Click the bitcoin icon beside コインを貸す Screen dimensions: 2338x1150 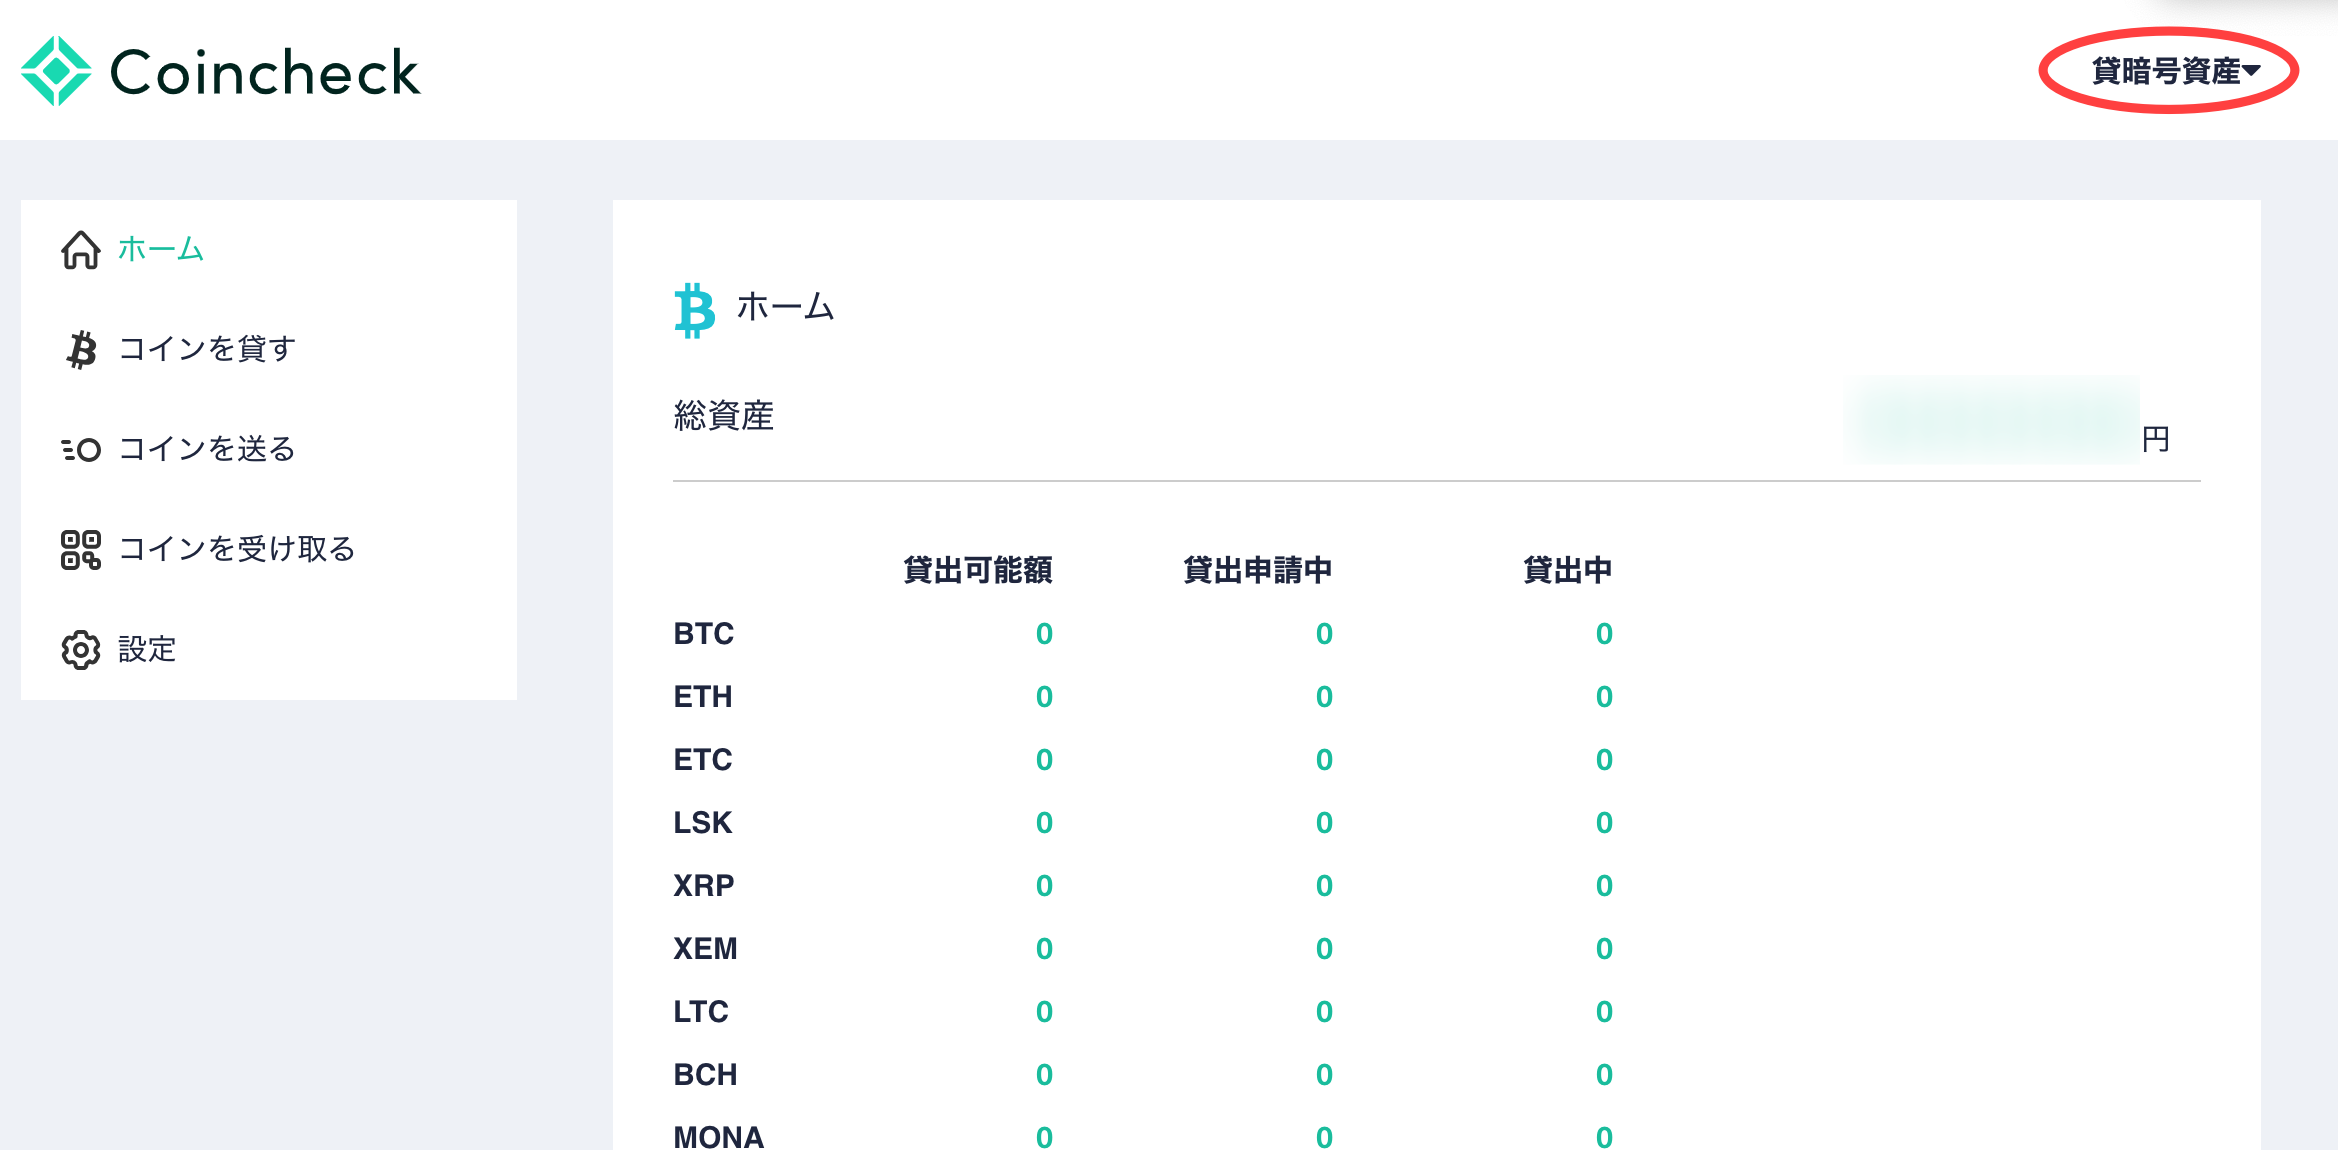pyautogui.click(x=82, y=350)
